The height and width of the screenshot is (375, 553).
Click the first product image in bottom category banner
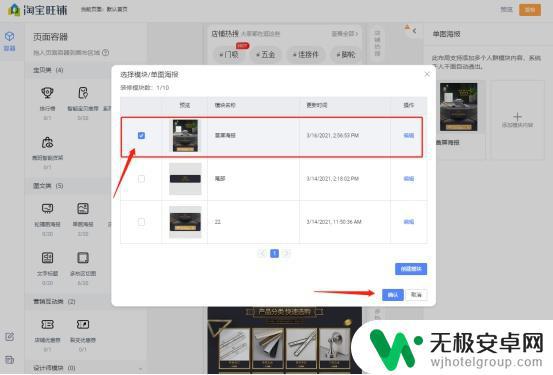[x=235, y=348]
